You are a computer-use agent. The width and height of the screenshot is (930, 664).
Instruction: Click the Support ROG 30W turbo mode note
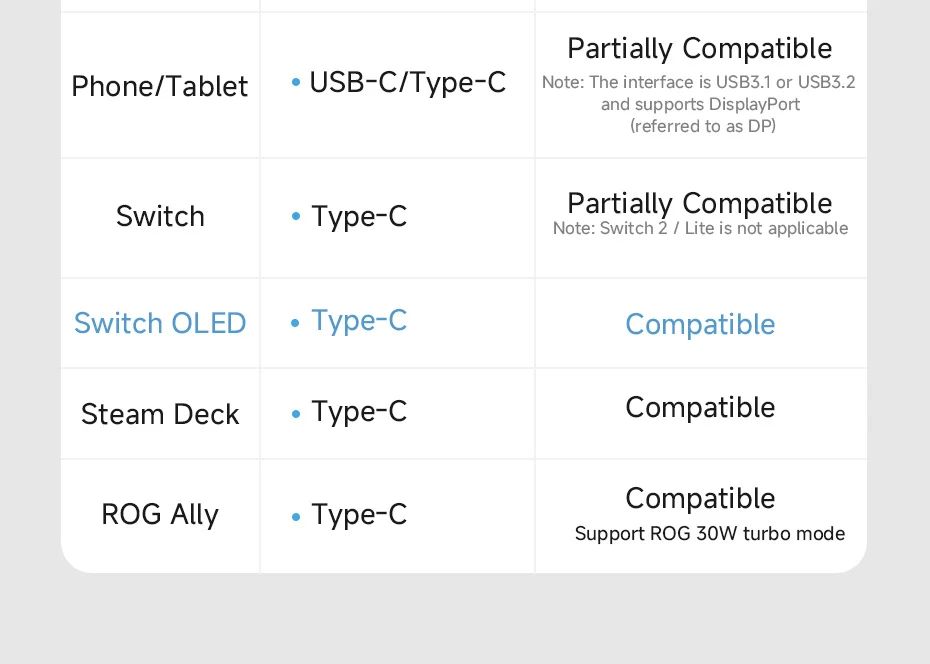point(709,534)
